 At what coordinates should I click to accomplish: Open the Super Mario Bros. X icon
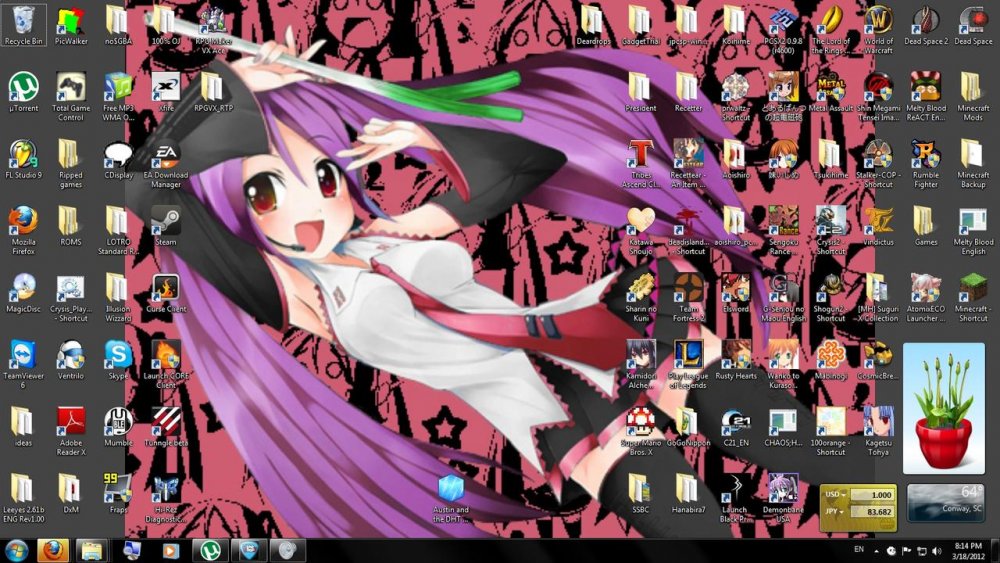pos(640,422)
